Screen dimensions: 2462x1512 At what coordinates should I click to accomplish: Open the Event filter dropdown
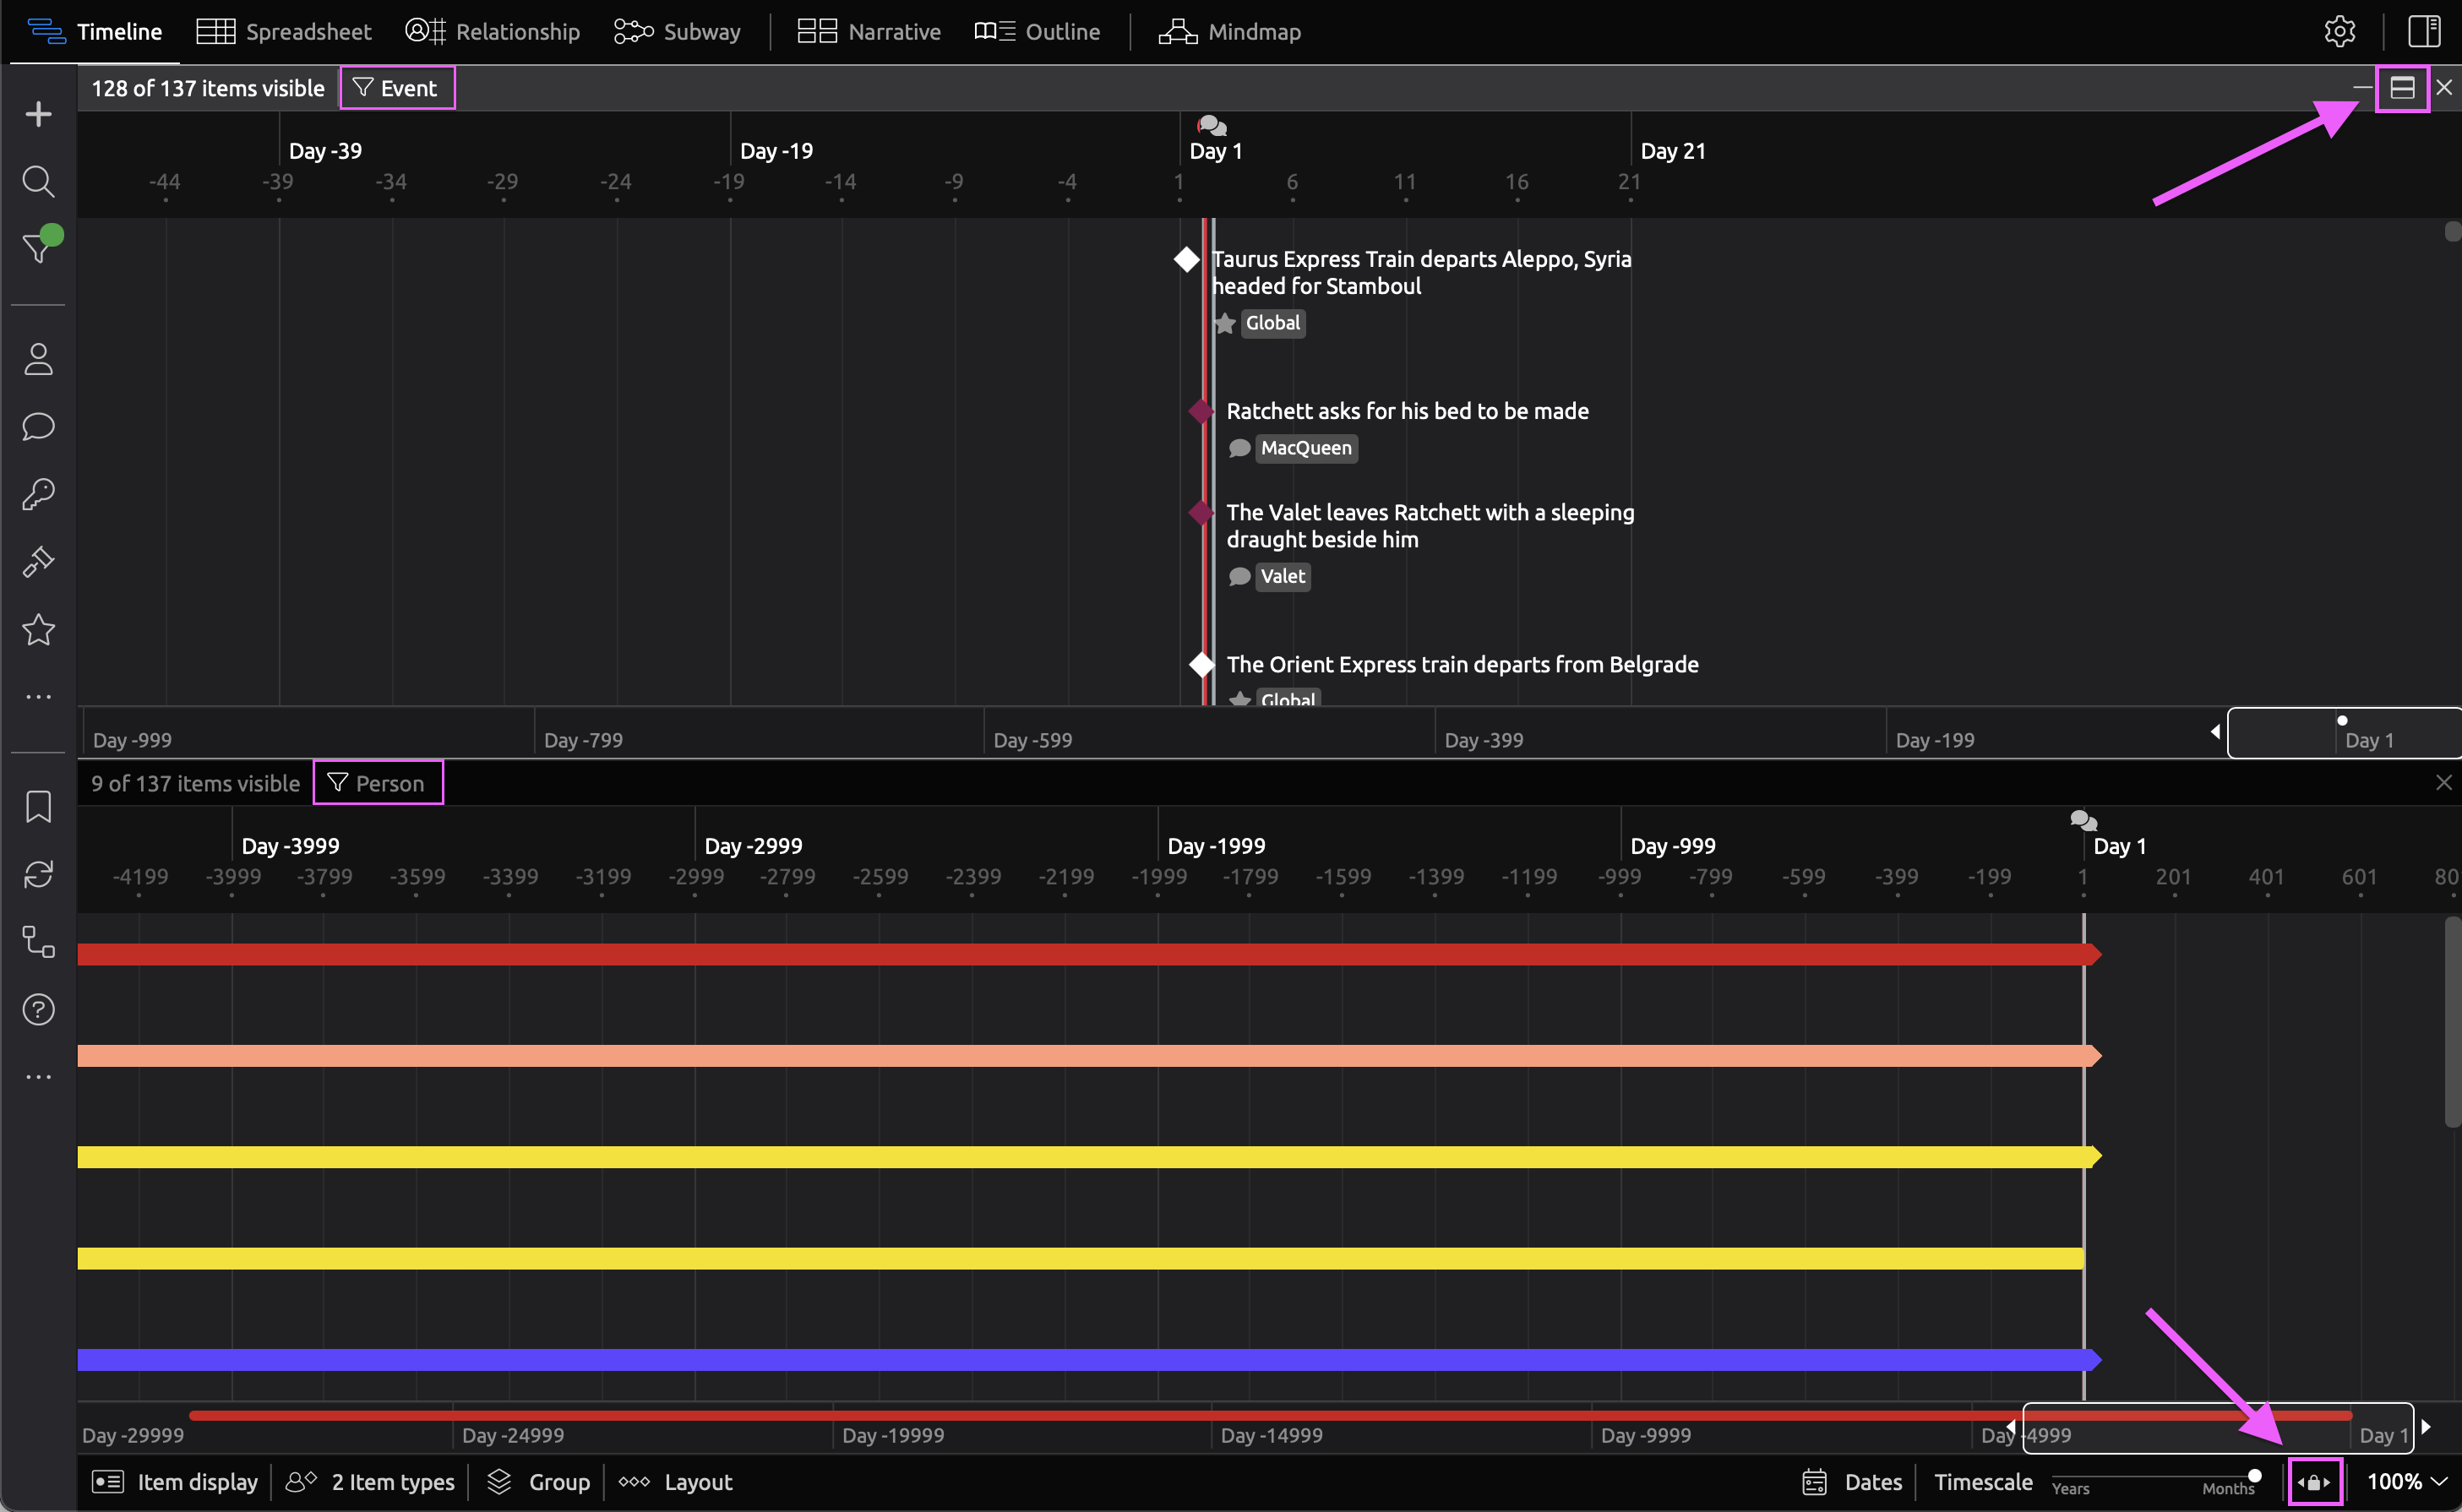coord(397,88)
